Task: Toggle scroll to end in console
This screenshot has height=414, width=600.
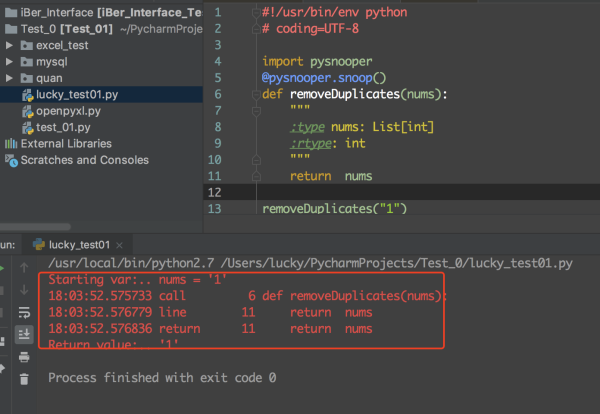Action: click(24, 334)
